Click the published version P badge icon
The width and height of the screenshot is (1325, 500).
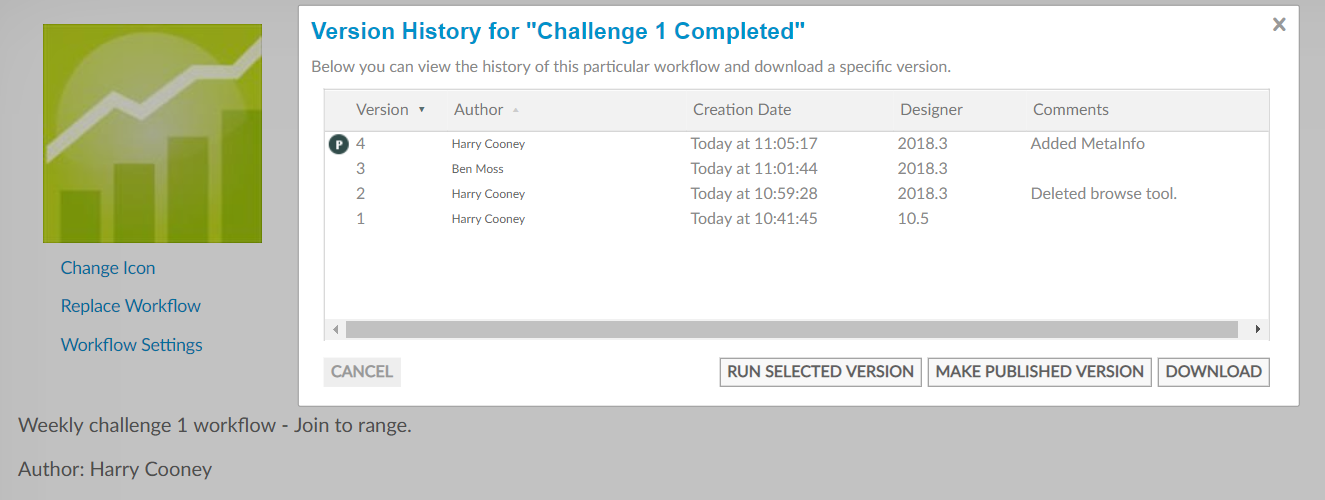pos(338,144)
